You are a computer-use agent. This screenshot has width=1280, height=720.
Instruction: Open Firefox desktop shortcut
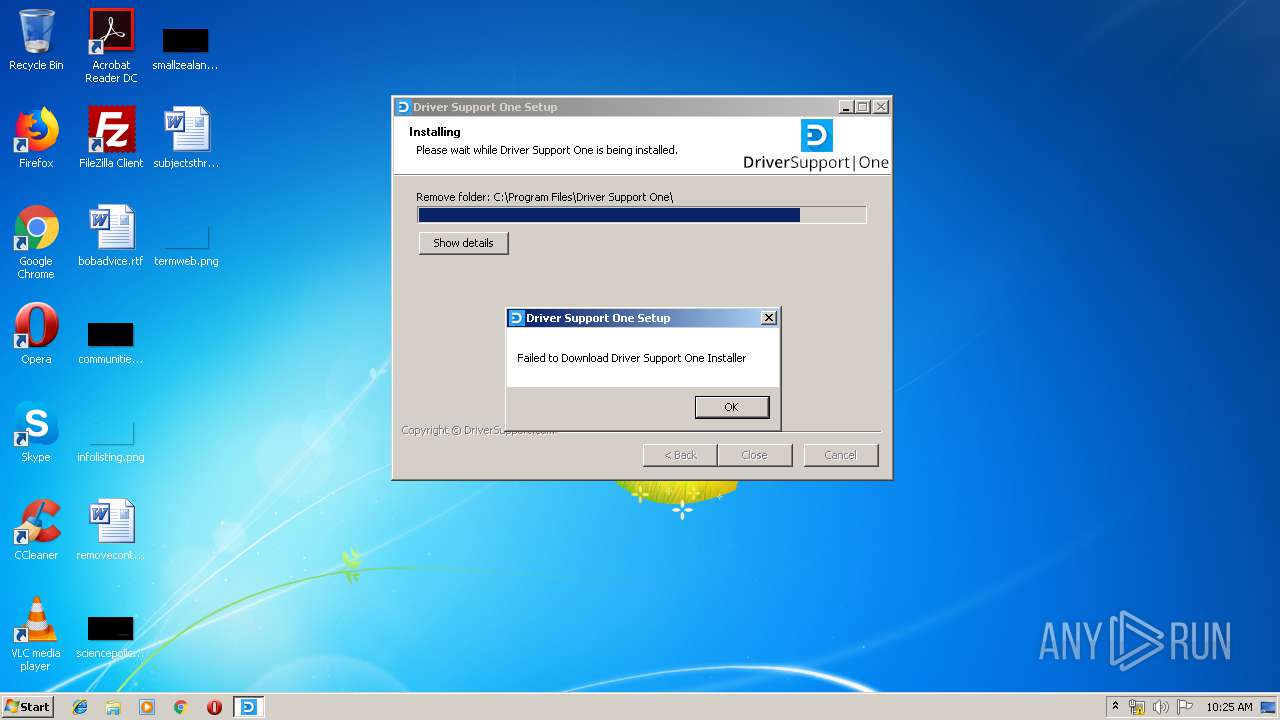[x=36, y=139]
